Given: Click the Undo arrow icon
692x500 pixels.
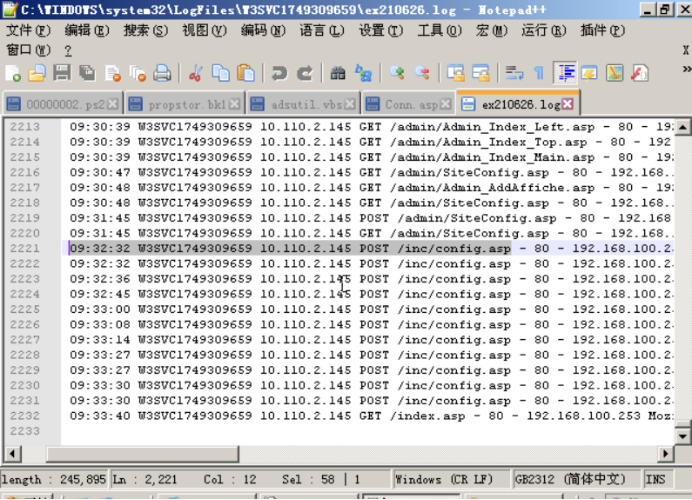Looking at the screenshot, I should pyautogui.click(x=280, y=73).
